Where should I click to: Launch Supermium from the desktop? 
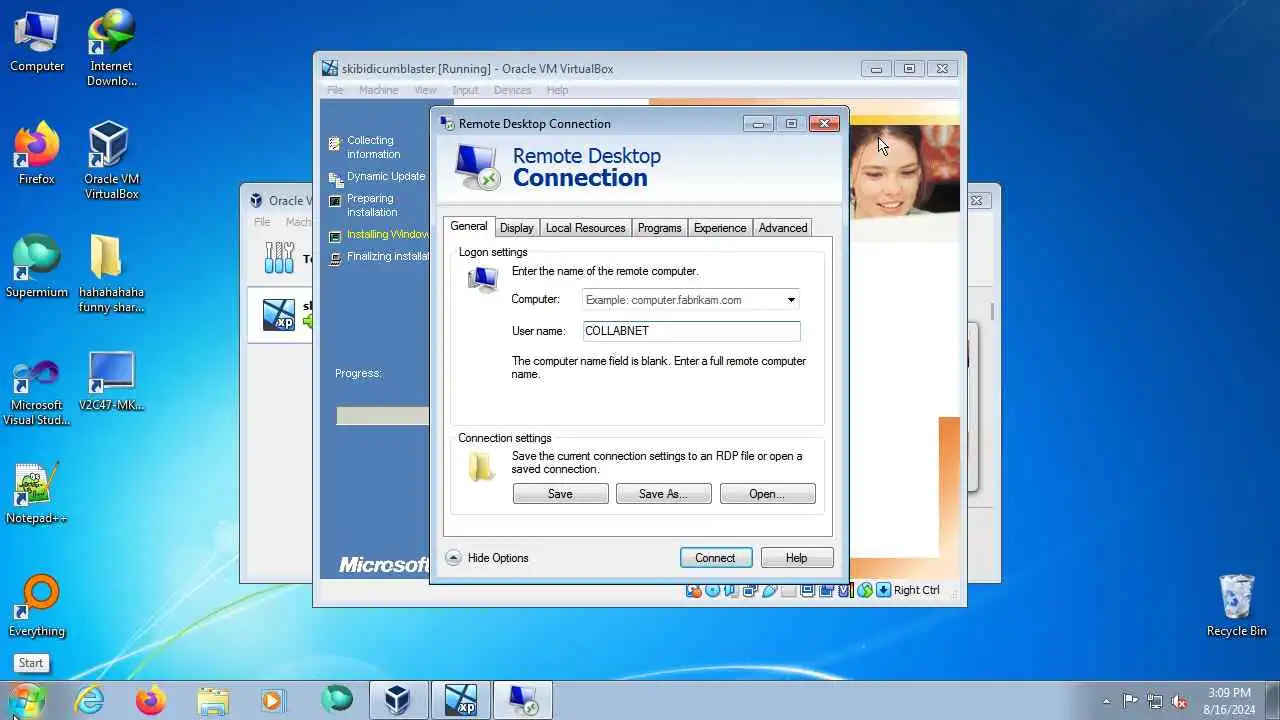click(x=37, y=266)
